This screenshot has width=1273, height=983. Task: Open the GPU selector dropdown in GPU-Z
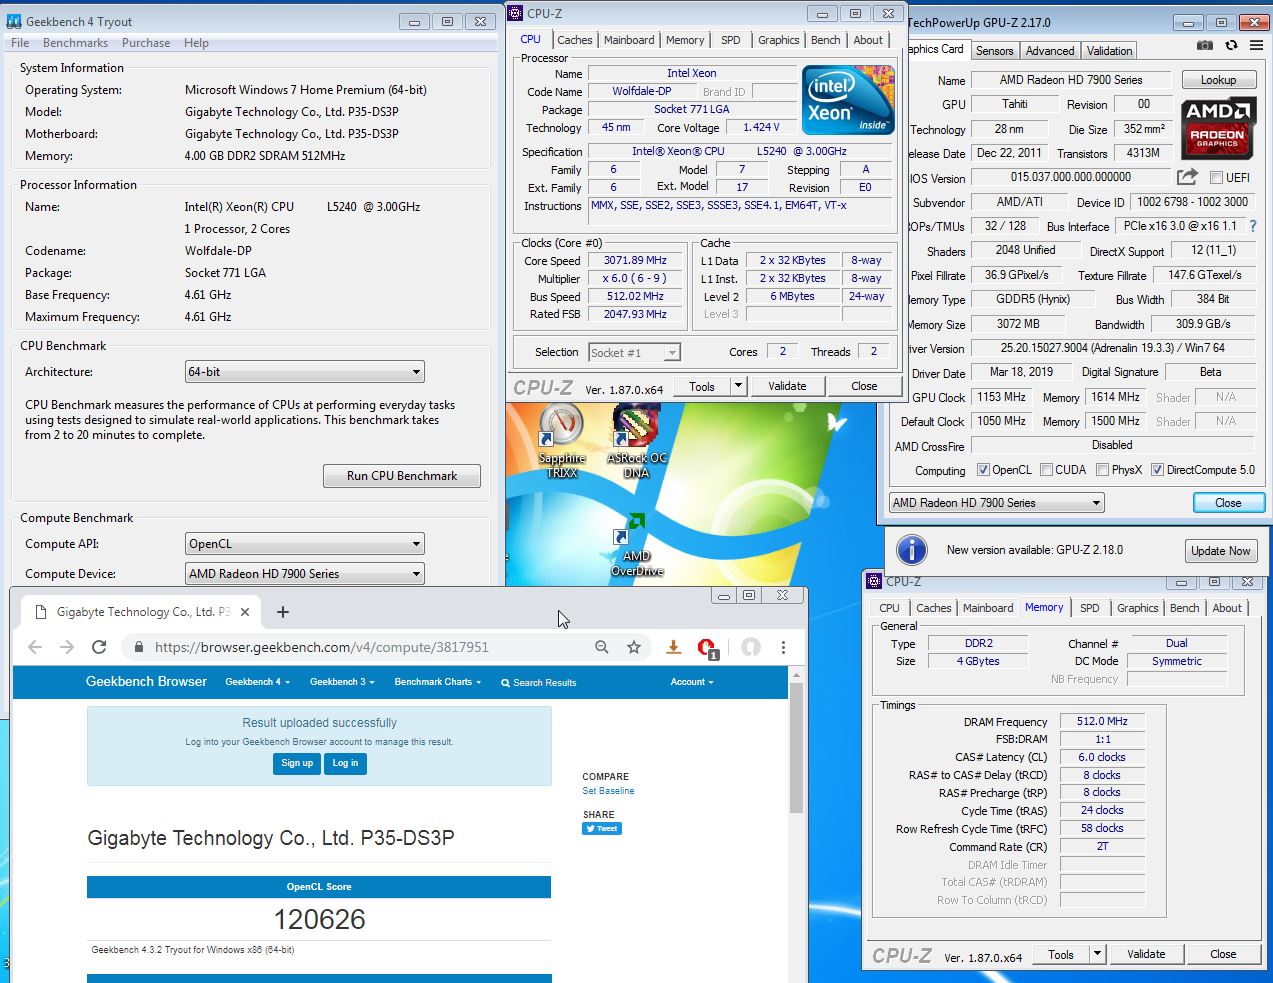(x=997, y=503)
